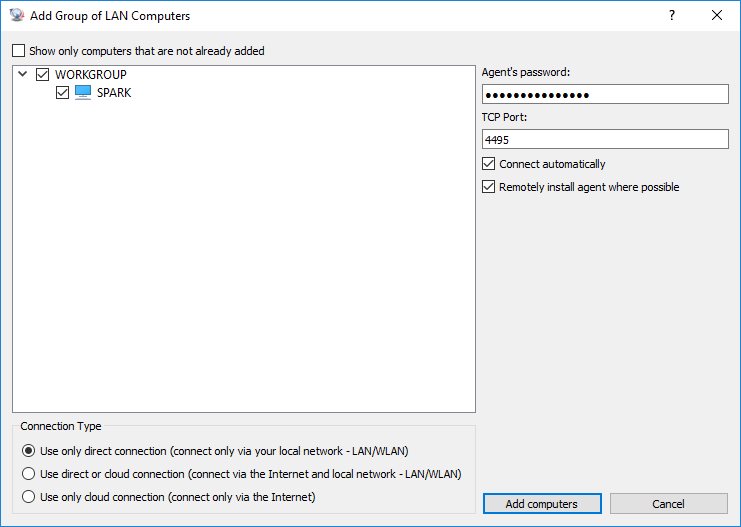Pick 'Use only cloud connection' radio

[28, 497]
